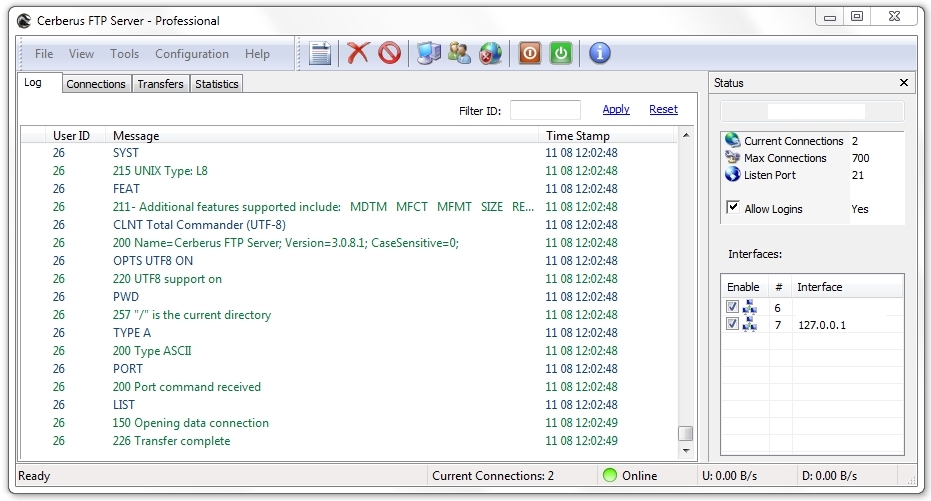Toggle Enable checkbox for interface 6
The image size is (931, 501).
732,306
